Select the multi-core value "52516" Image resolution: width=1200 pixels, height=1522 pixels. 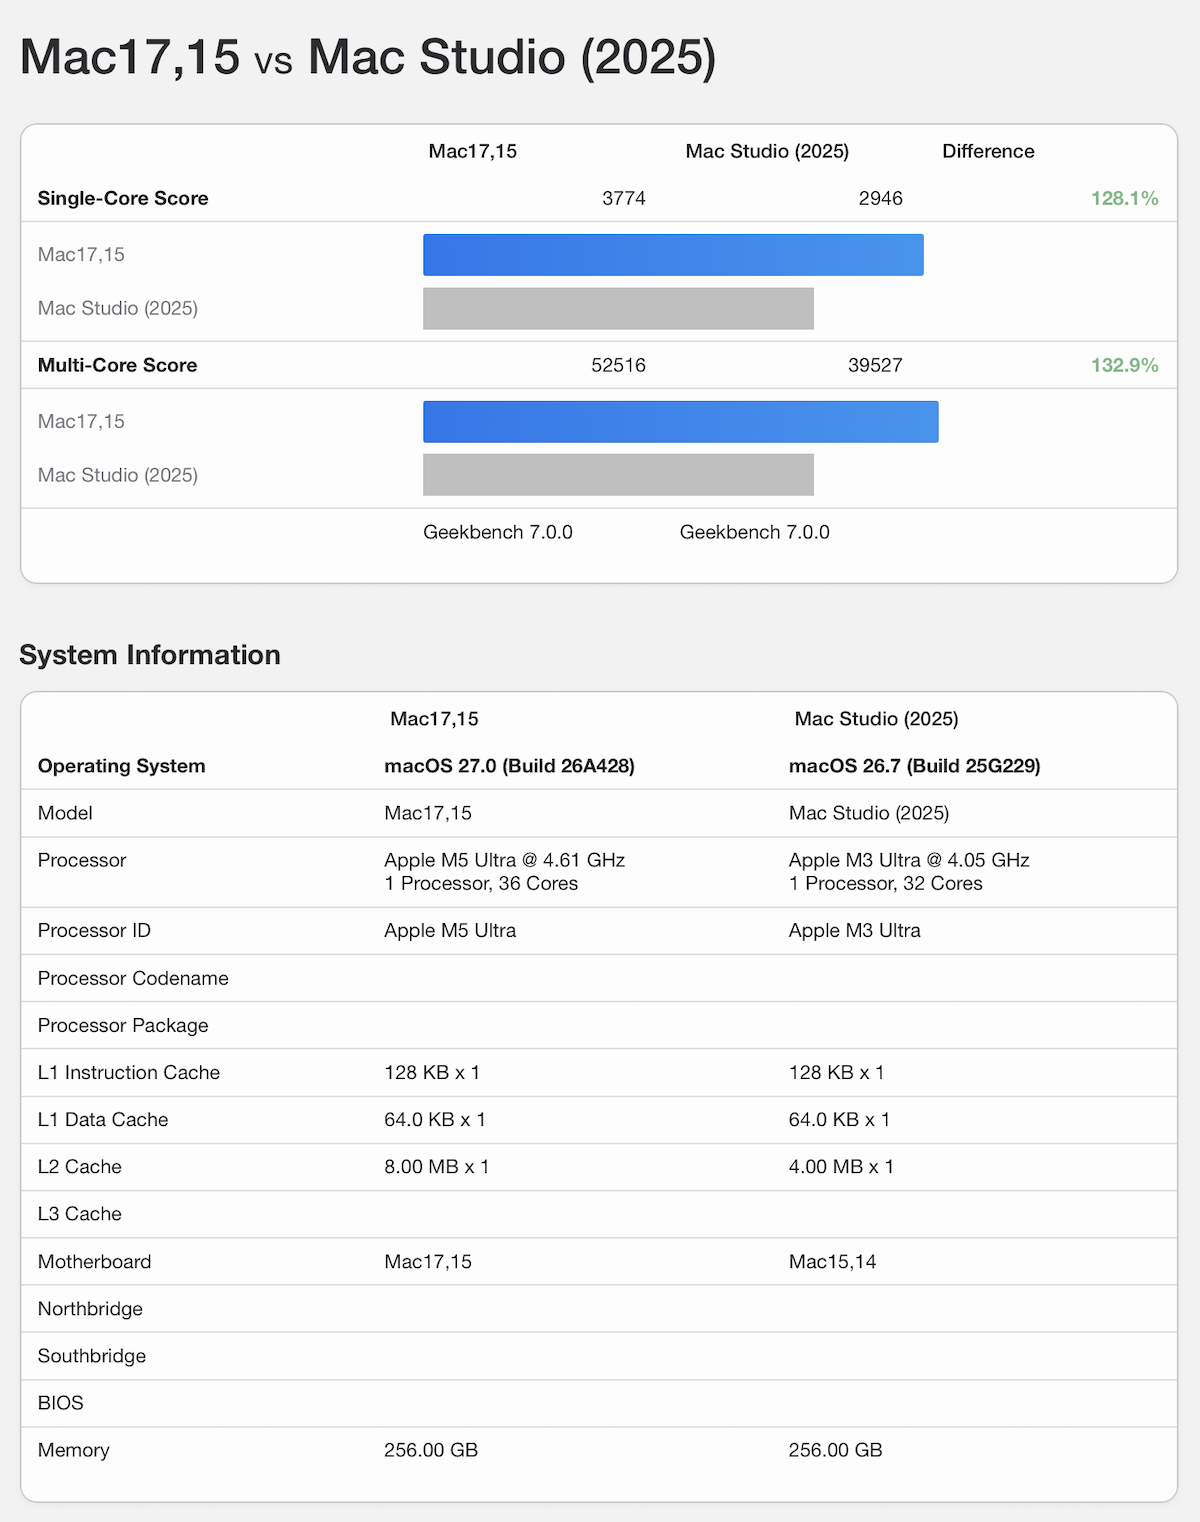click(x=618, y=365)
